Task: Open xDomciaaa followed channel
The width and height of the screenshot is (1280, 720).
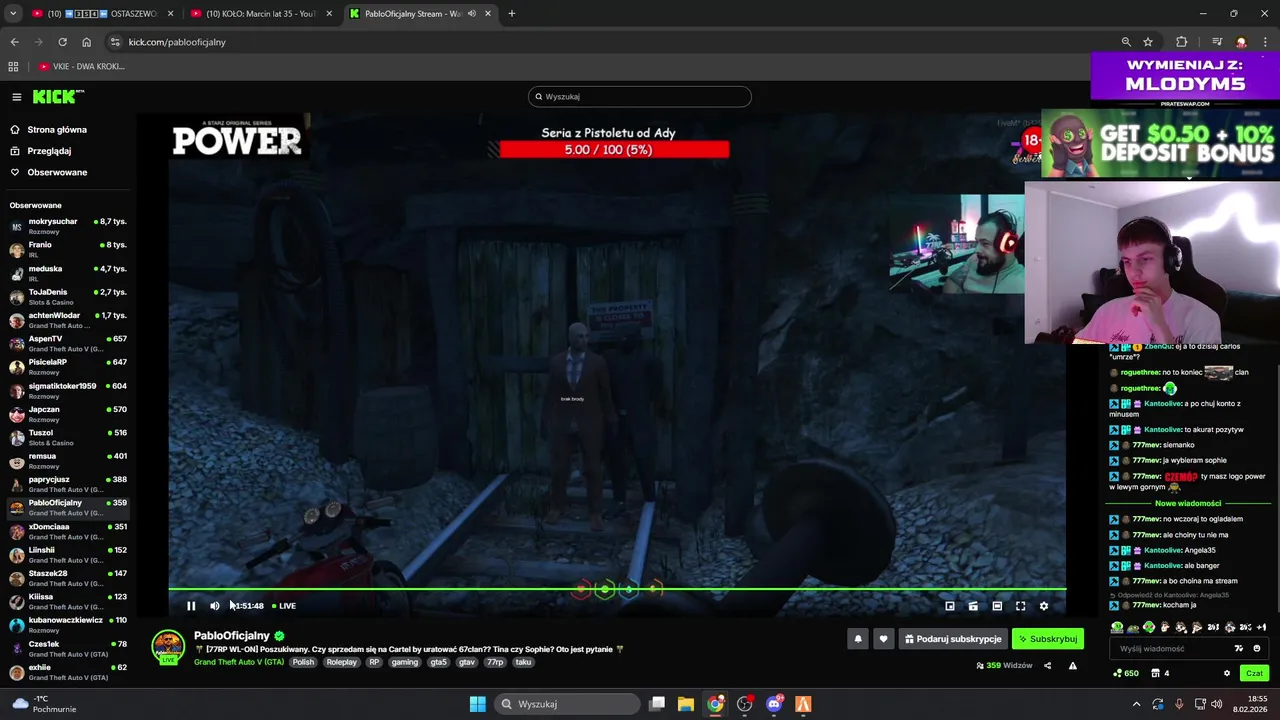Action: (x=68, y=531)
